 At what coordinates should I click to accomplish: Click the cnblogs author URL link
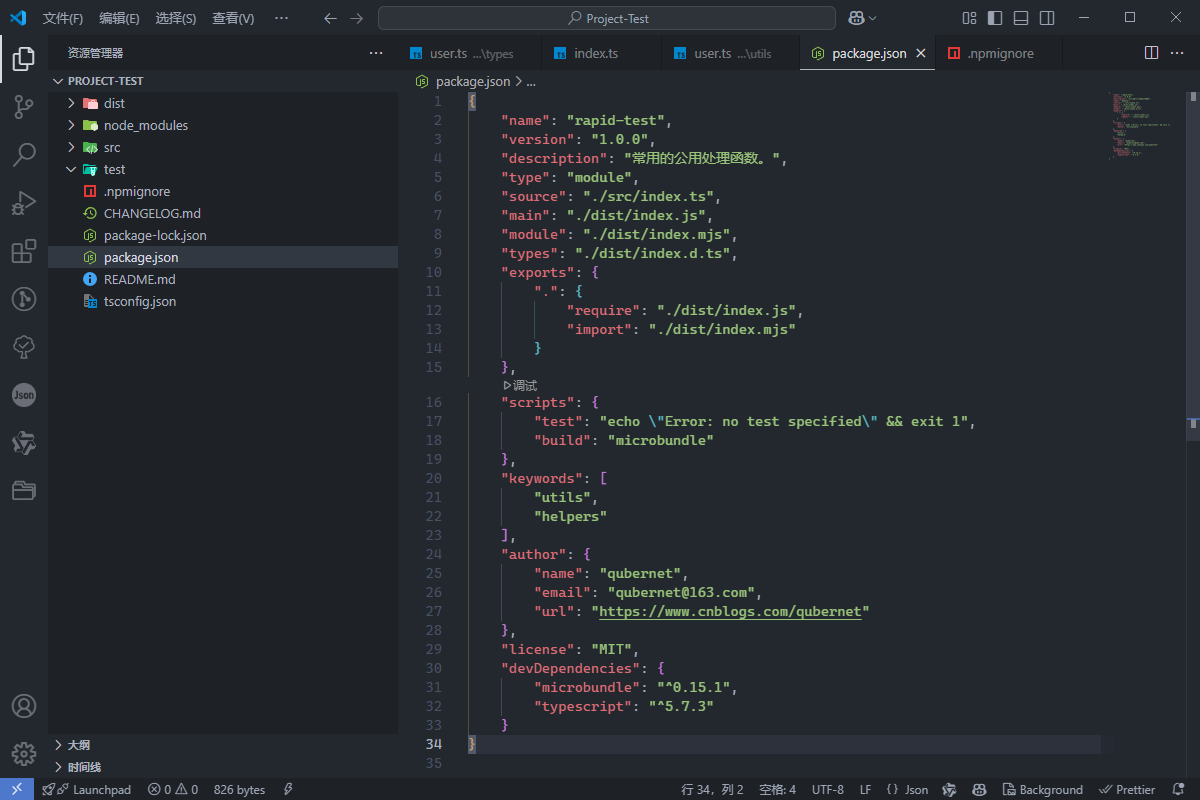[730, 611]
